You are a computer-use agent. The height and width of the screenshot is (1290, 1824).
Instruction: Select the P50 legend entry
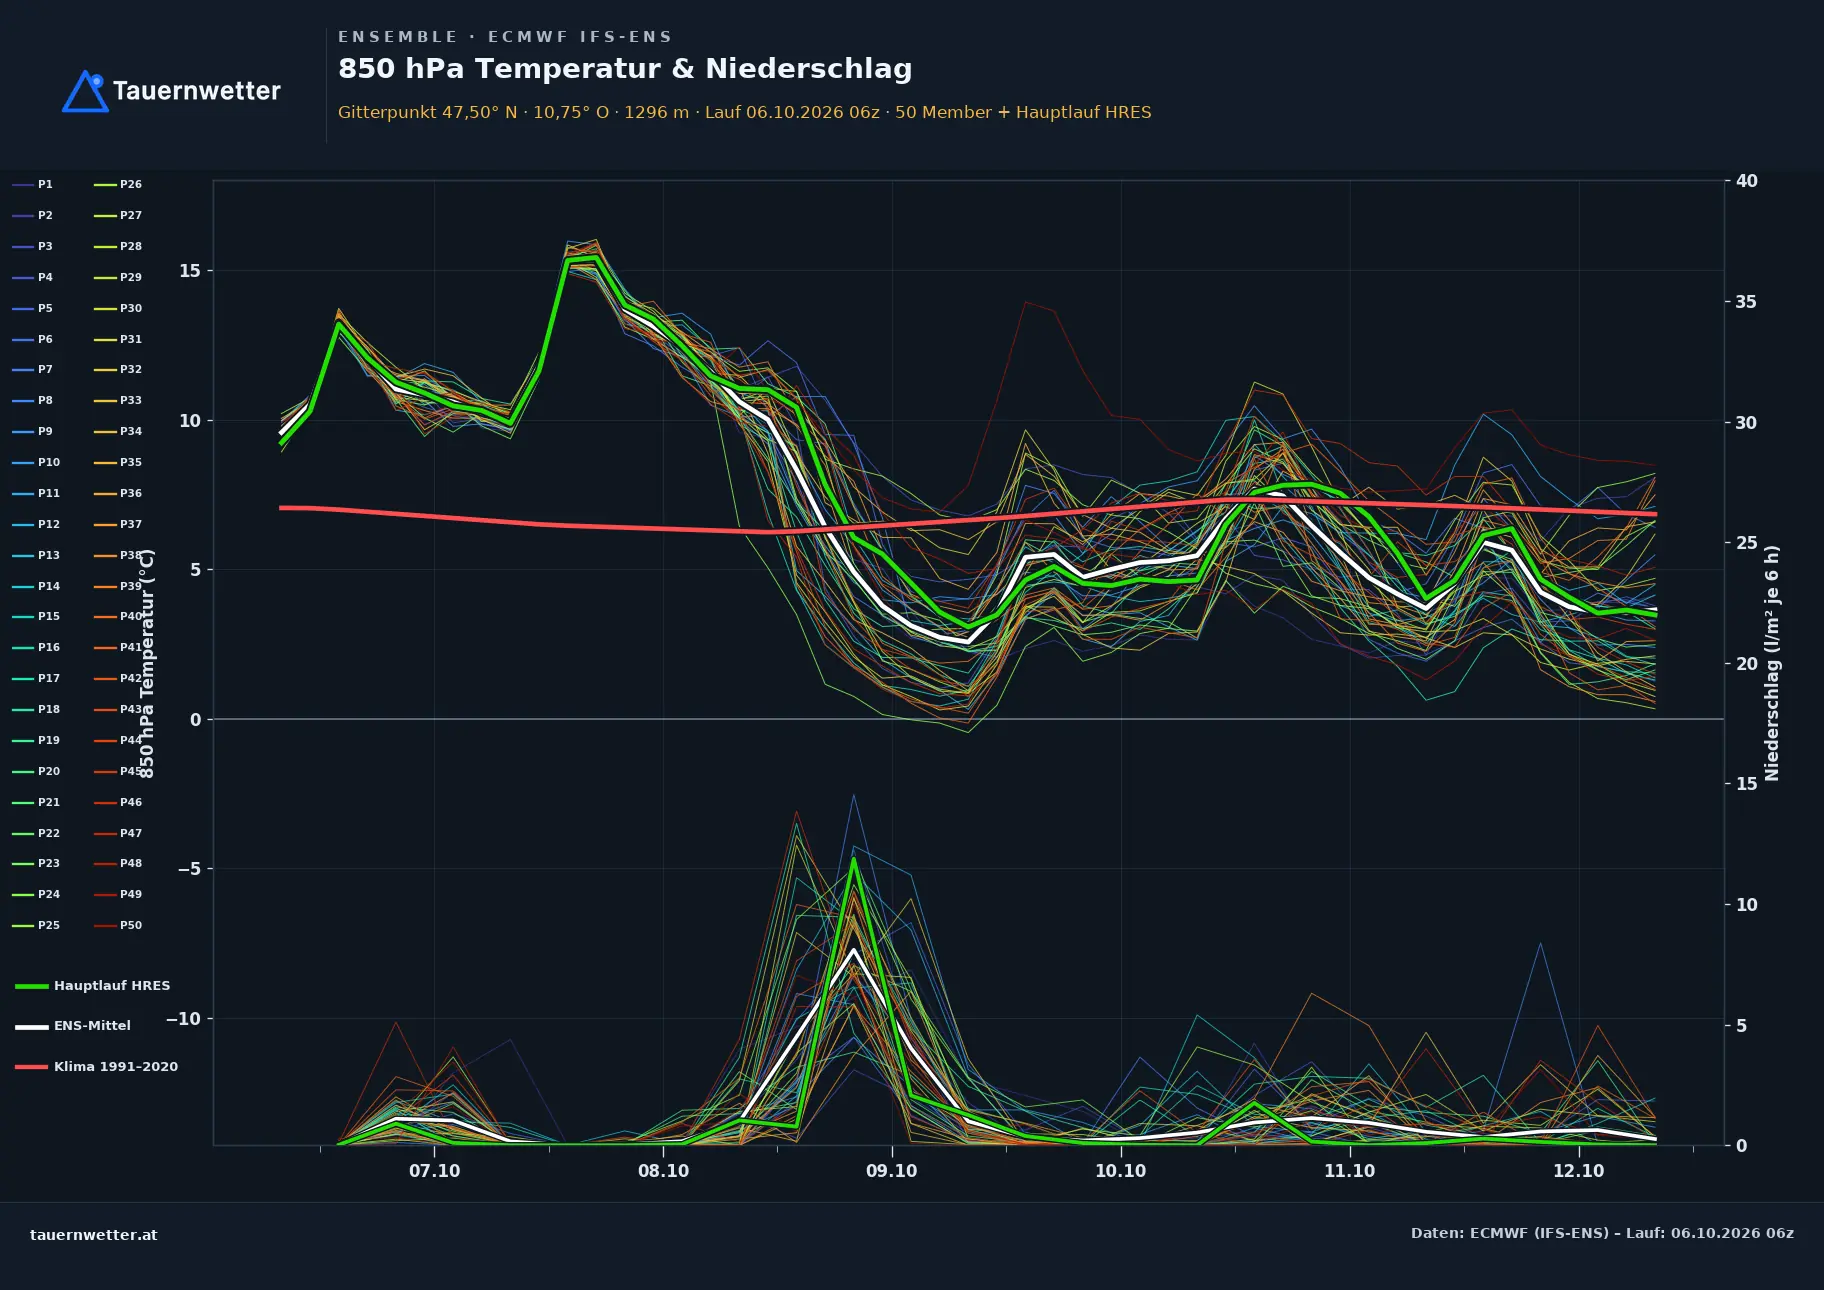[x=118, y=926]
